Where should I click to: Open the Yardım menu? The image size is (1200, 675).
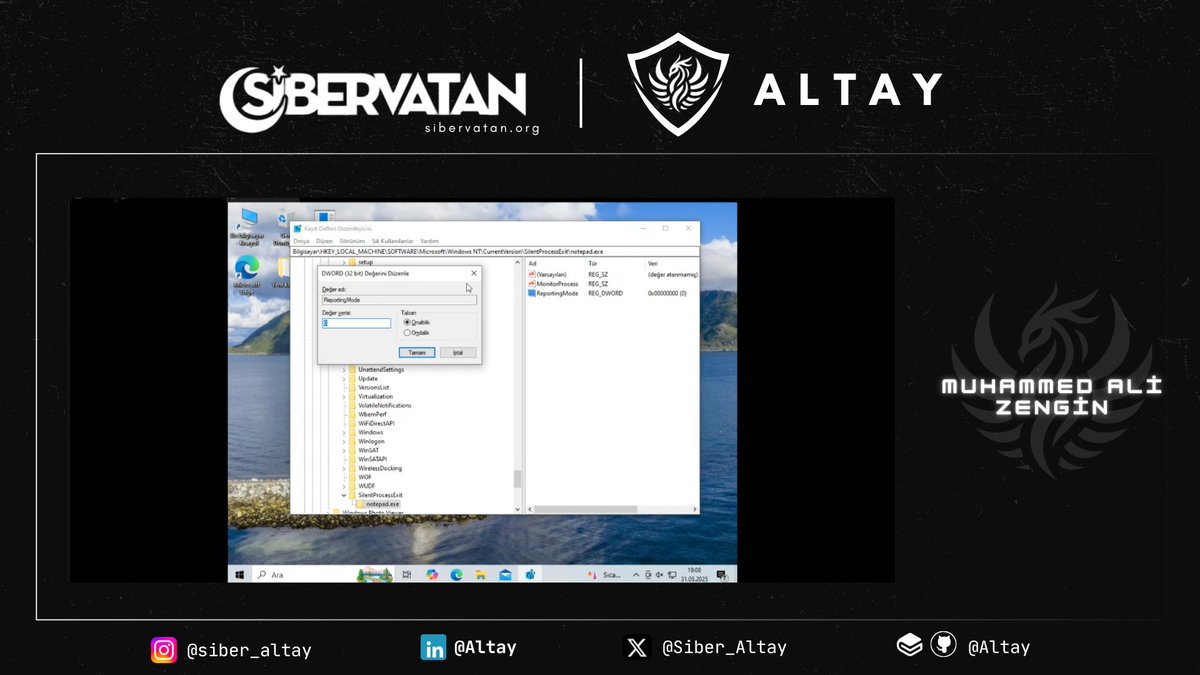(x=429, y=241)
